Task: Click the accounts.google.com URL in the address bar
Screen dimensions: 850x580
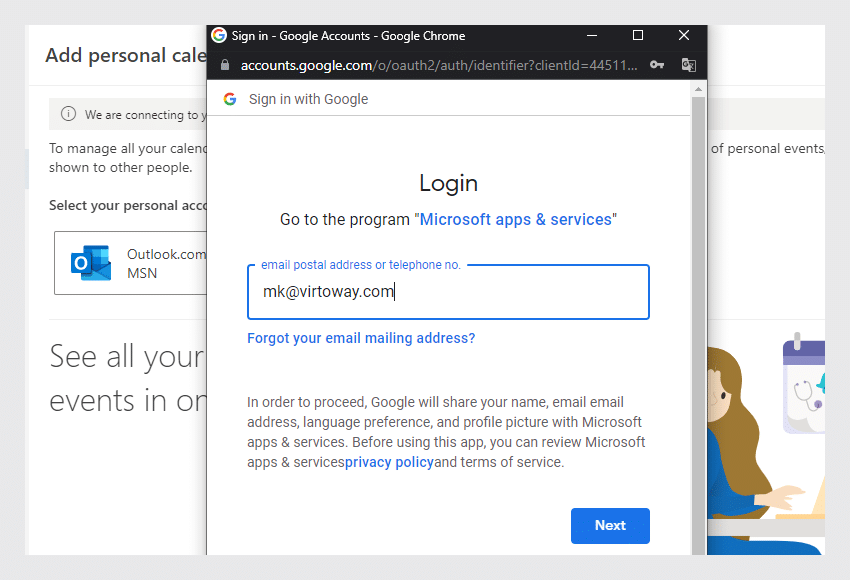Action: tap(439, 66)
